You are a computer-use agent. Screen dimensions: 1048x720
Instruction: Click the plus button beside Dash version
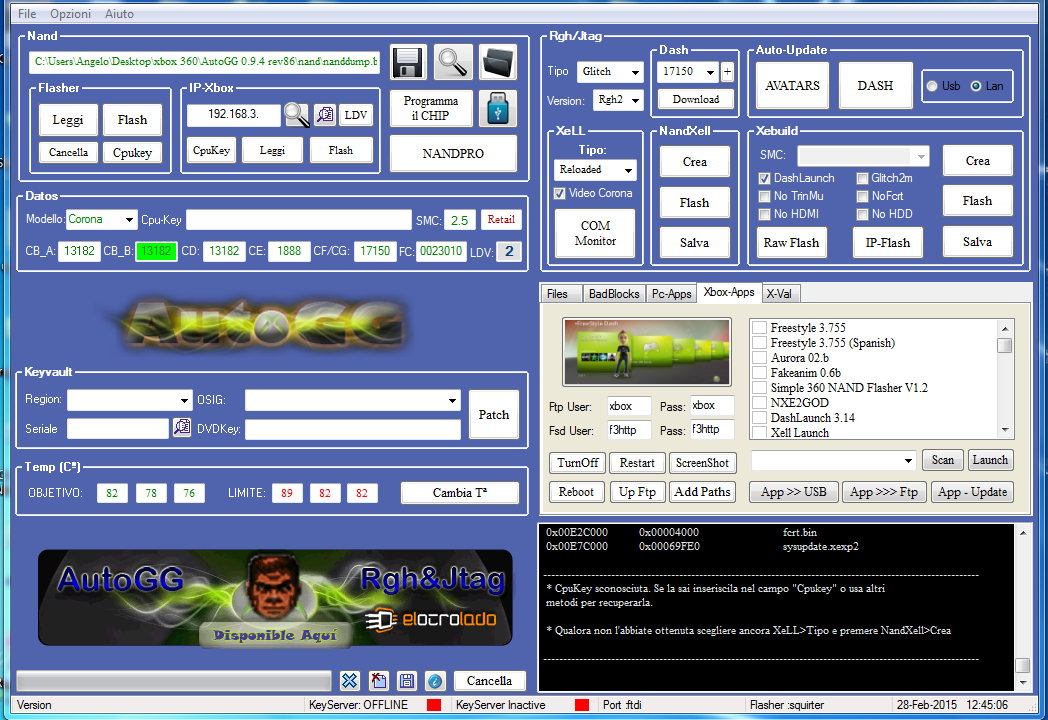pyautogui.click(x=727, y=72)
